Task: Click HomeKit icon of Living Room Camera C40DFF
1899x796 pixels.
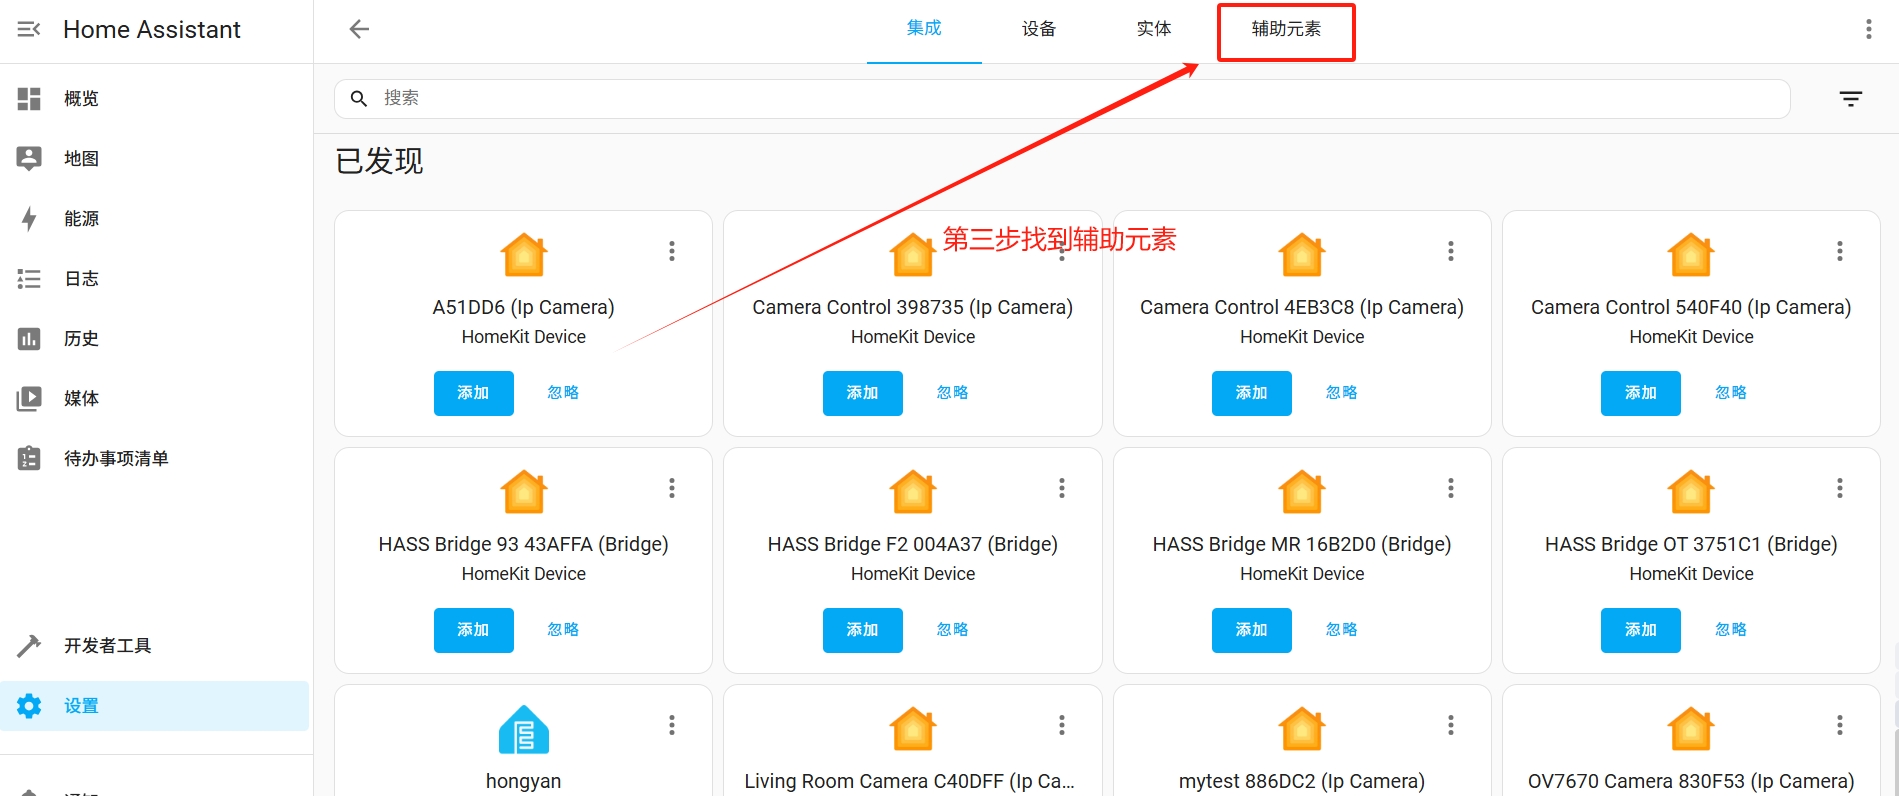Action: pos(913,729)
